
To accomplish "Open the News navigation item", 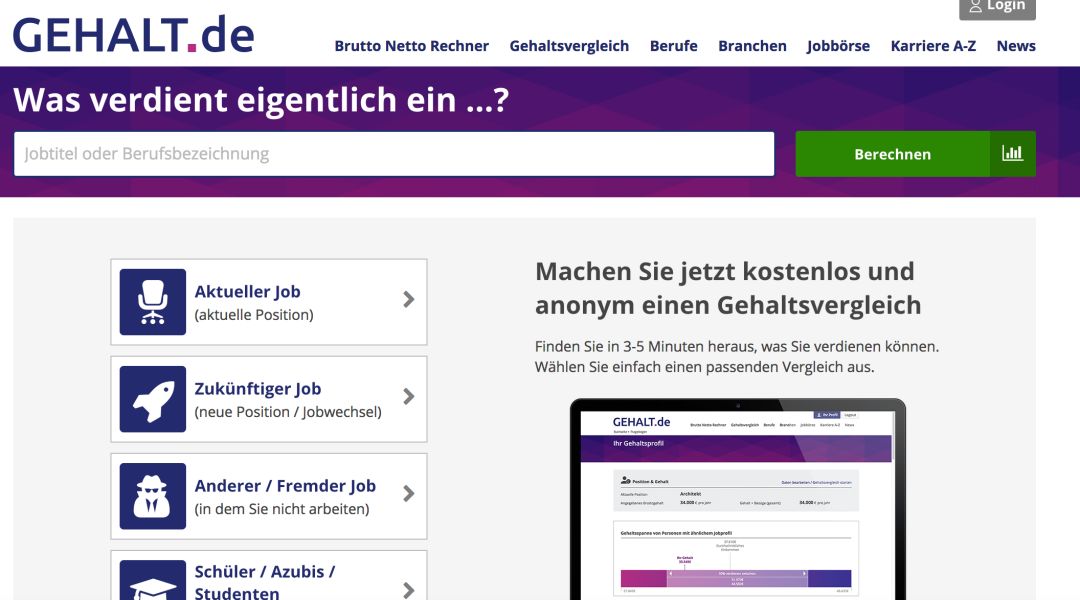I will click(x=1016, y=46).
